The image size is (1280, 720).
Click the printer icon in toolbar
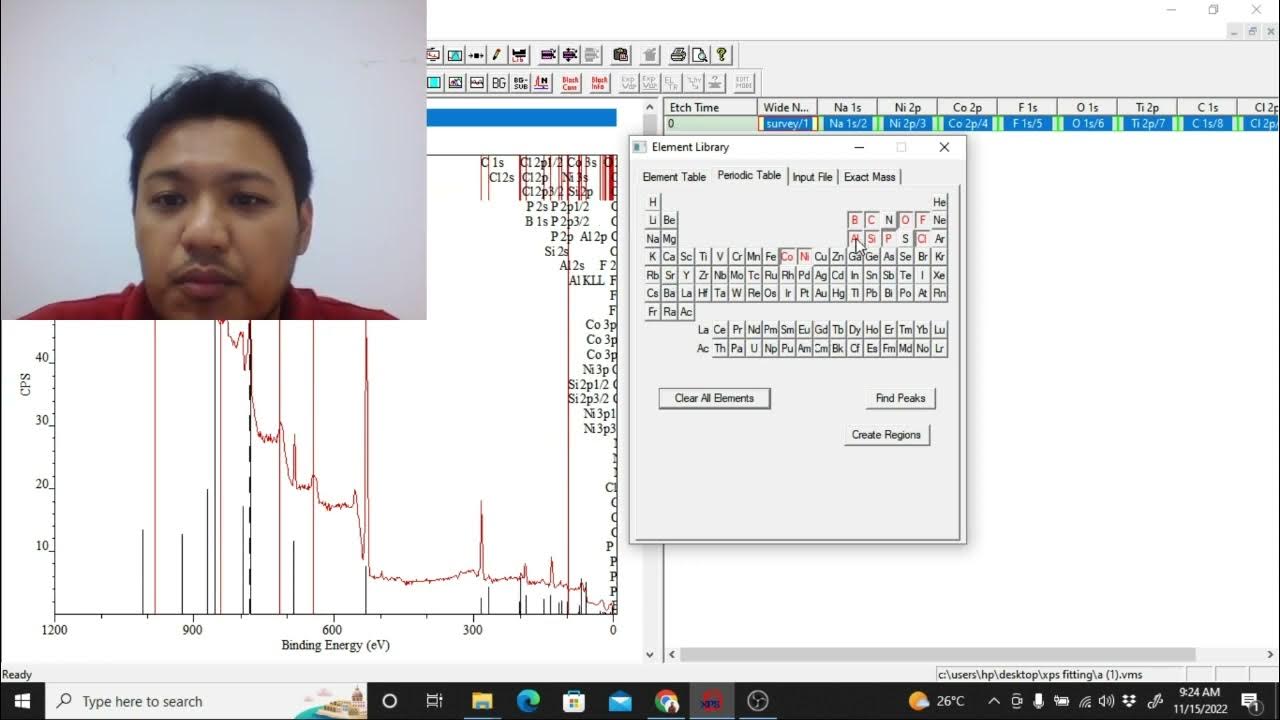679,54
